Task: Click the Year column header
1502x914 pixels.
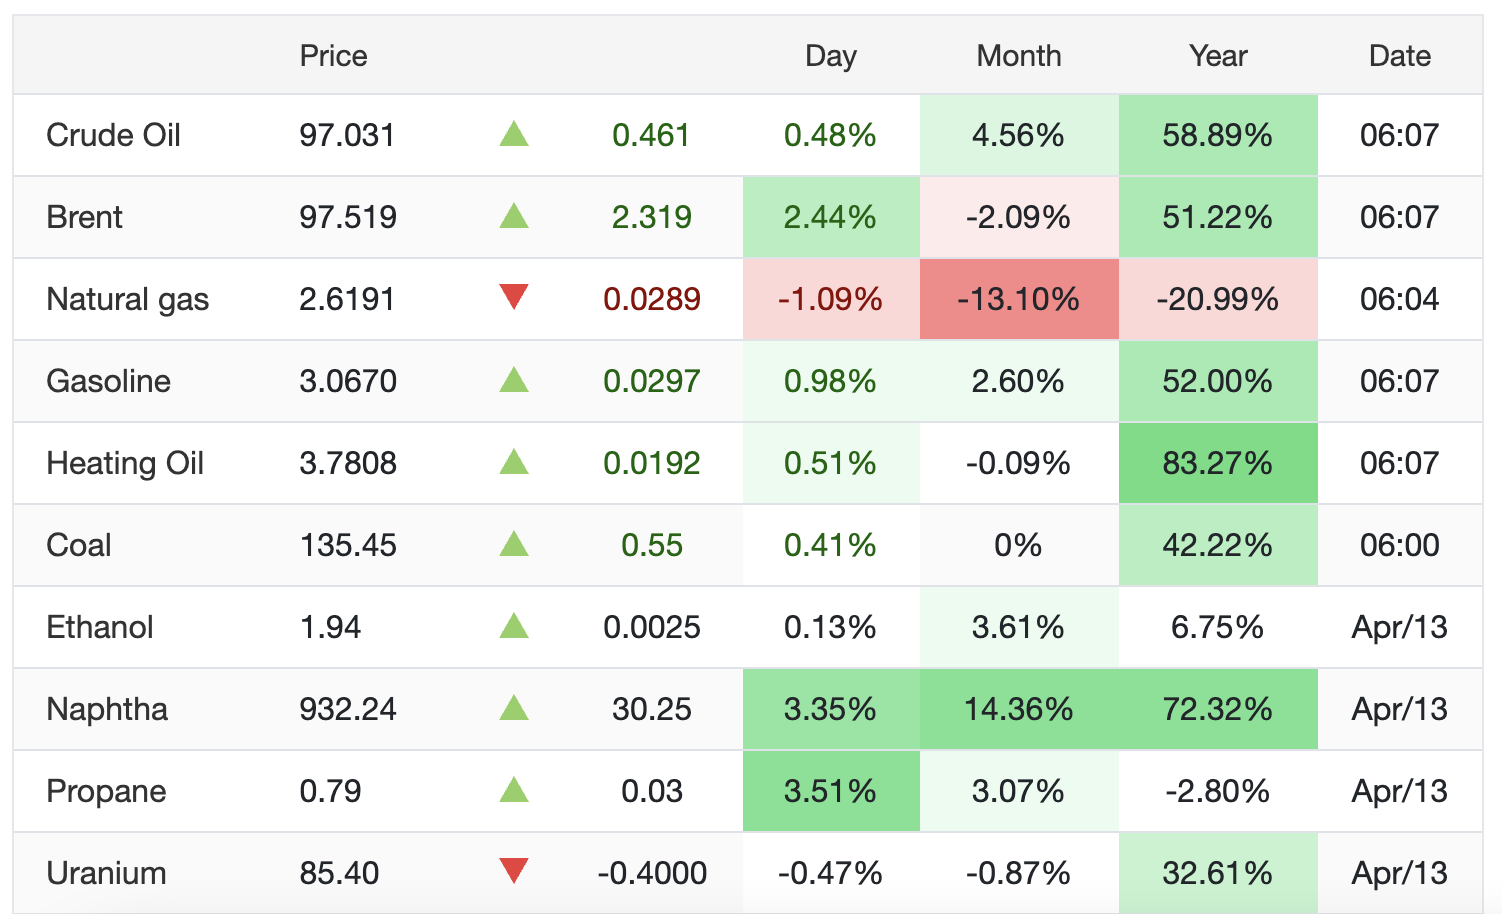Action: (1217, 56)
